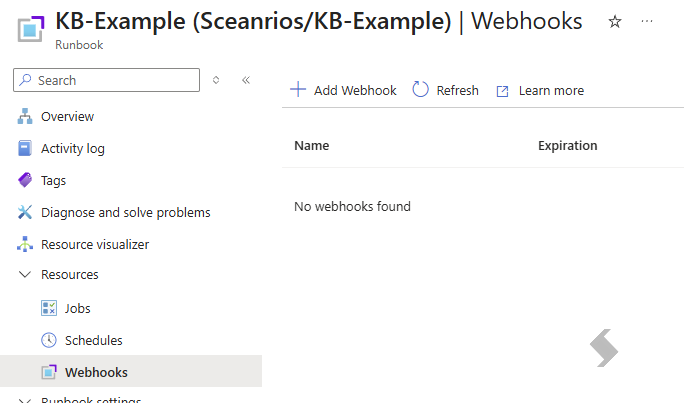Screen dimensions: 684x403
Task: Add a new Webhook
Action: (x=343, y=90)
